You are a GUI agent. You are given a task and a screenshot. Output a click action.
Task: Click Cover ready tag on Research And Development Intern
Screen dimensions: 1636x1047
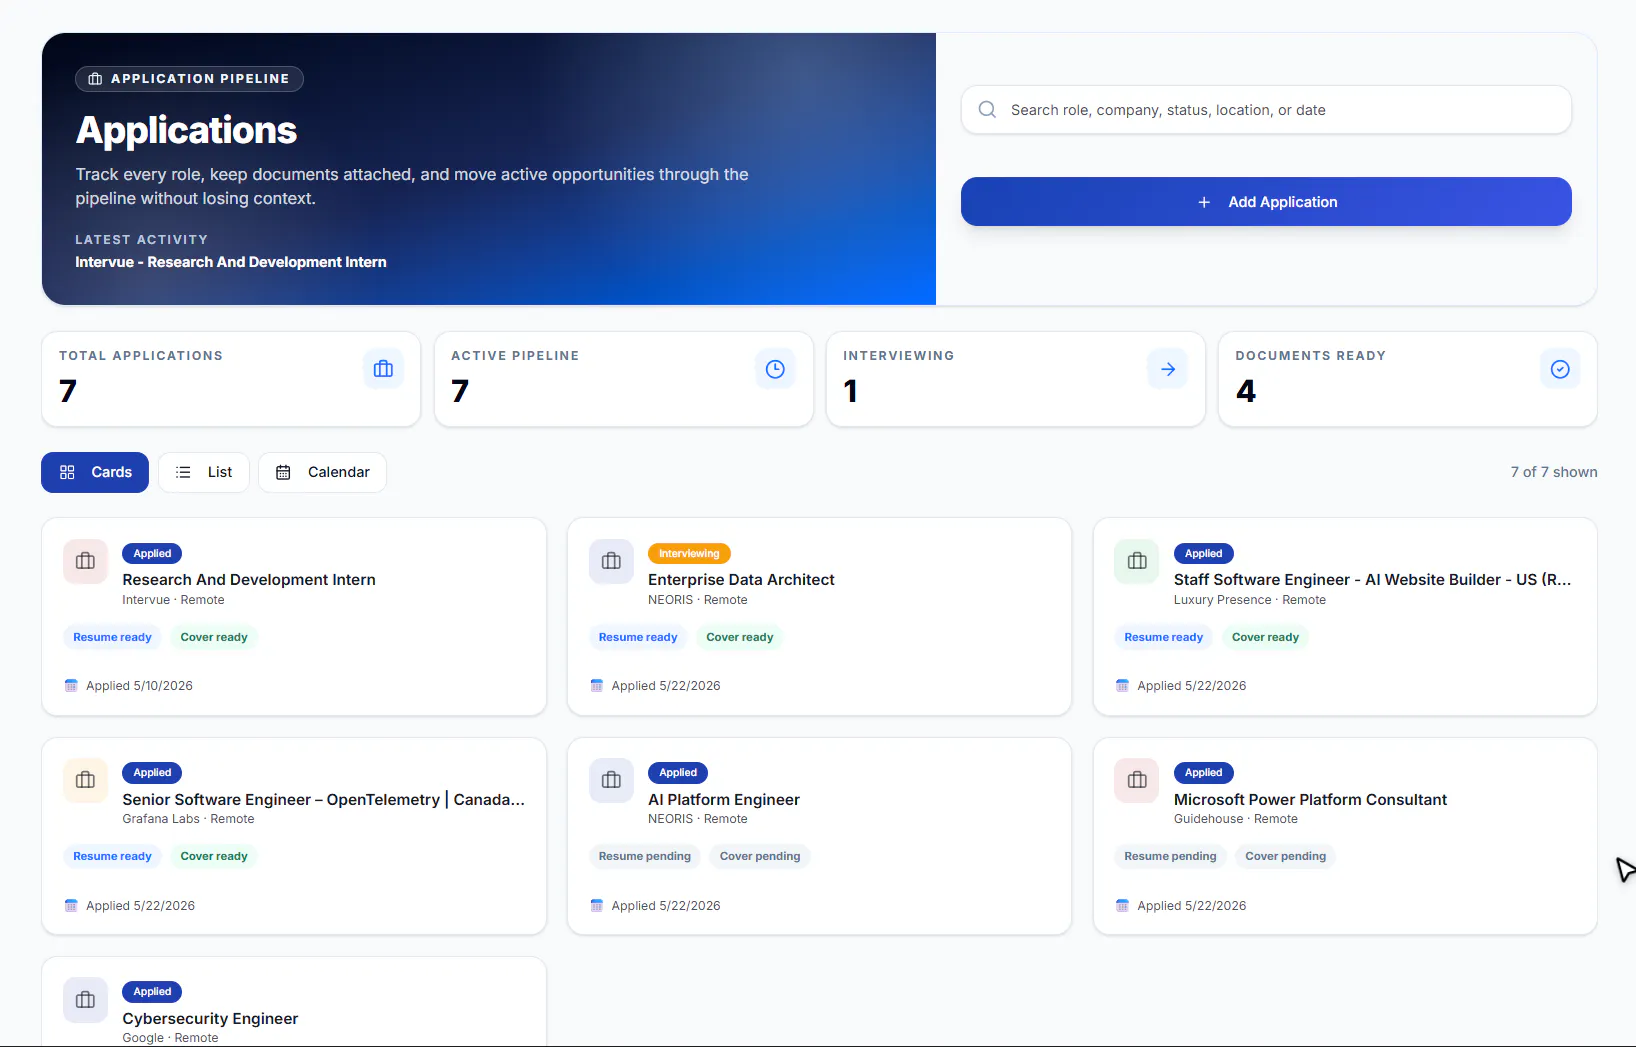pyautogui.click(x=214, y=637)
